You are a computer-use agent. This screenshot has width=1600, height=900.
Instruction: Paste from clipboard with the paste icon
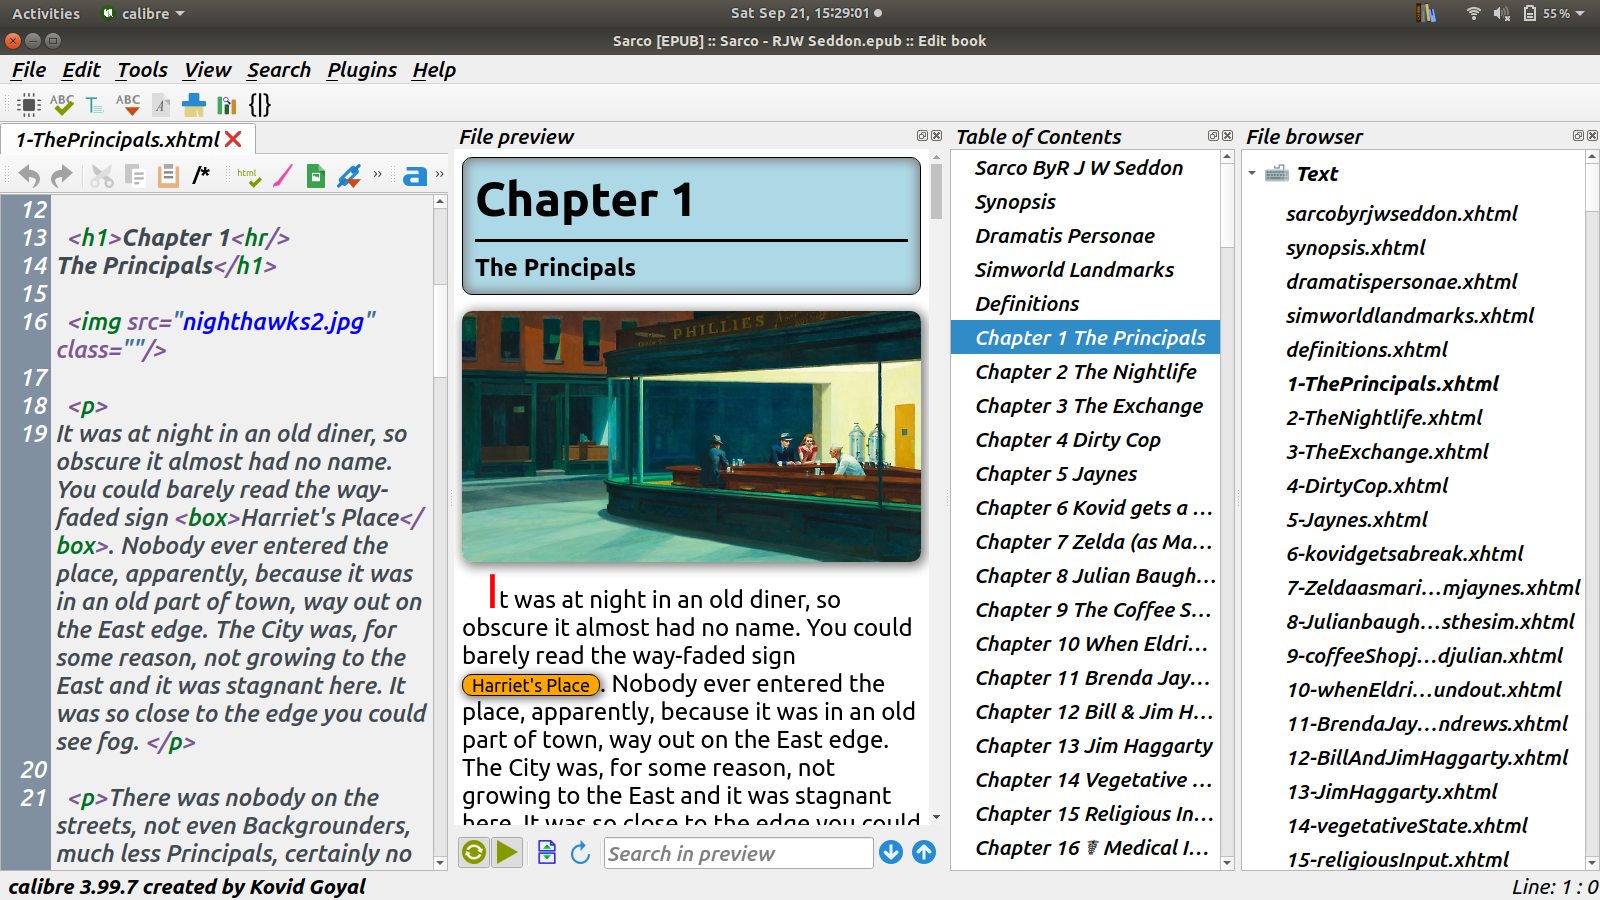click(168, 176)
